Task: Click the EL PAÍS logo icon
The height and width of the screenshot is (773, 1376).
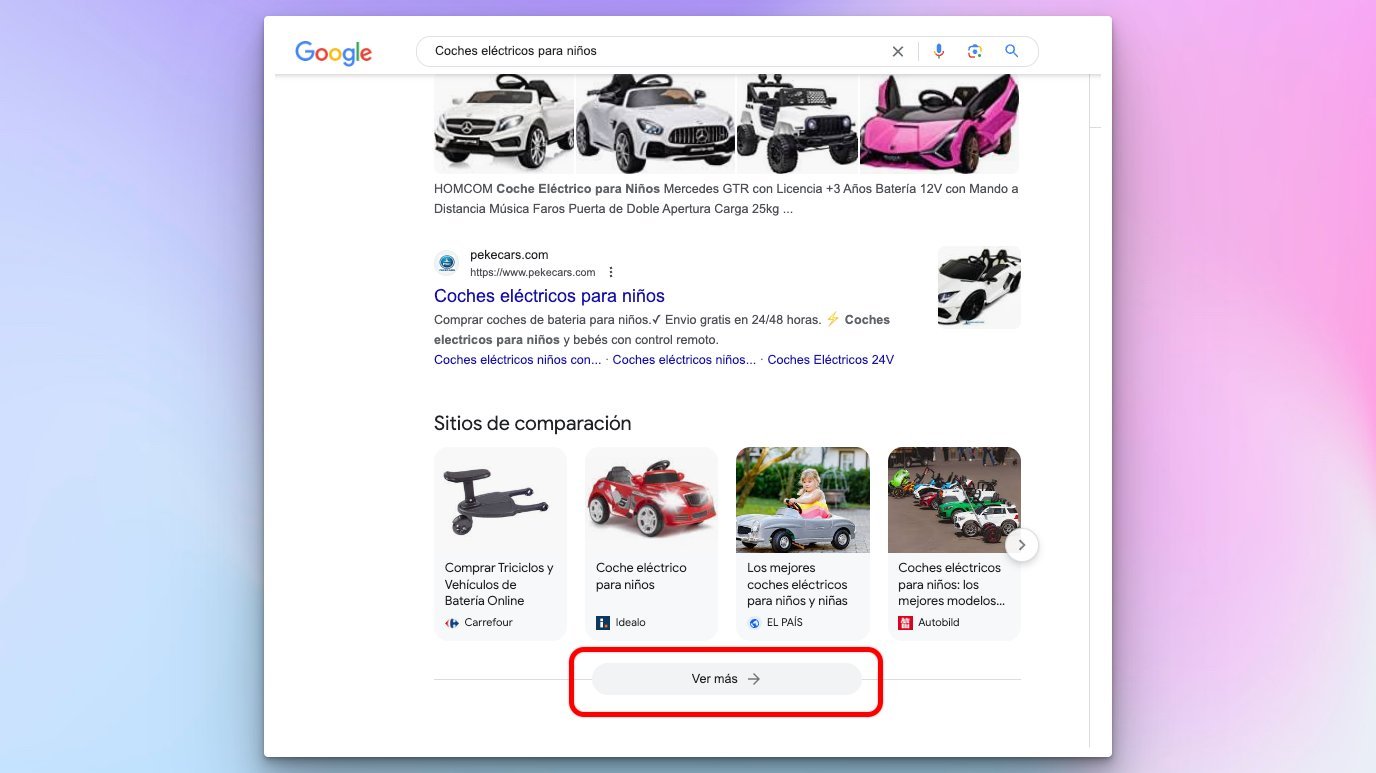Action: pyautogui.click(x=754, y=623)
